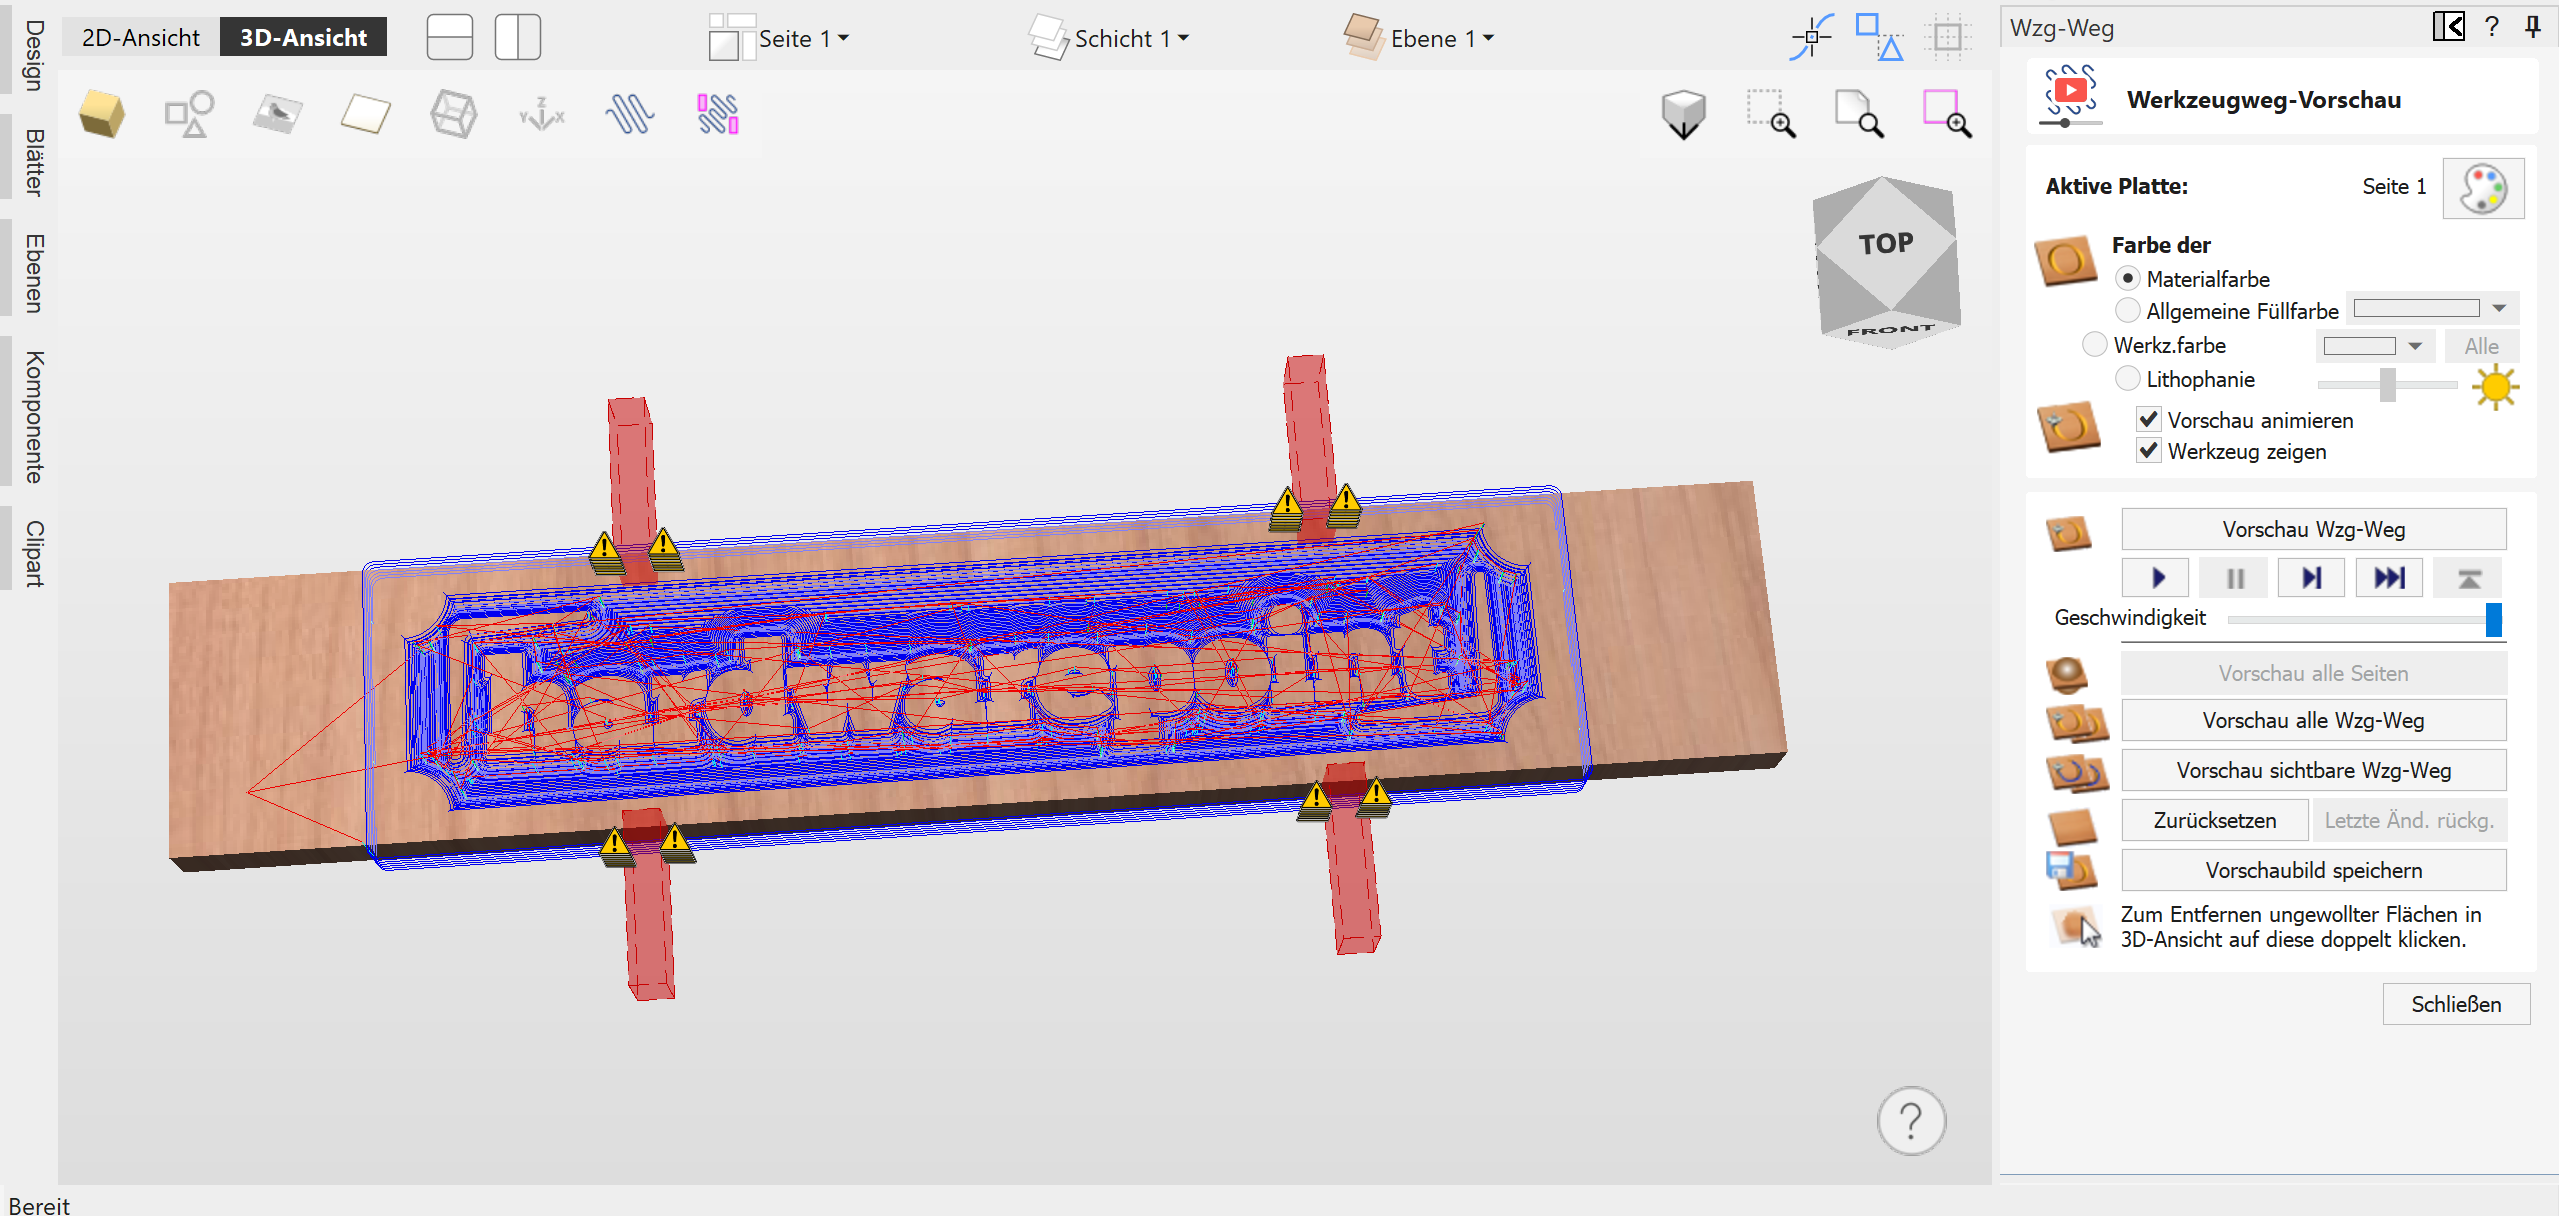Open the Komponente side tab
2559x1216 pixels.
(33, 416)
